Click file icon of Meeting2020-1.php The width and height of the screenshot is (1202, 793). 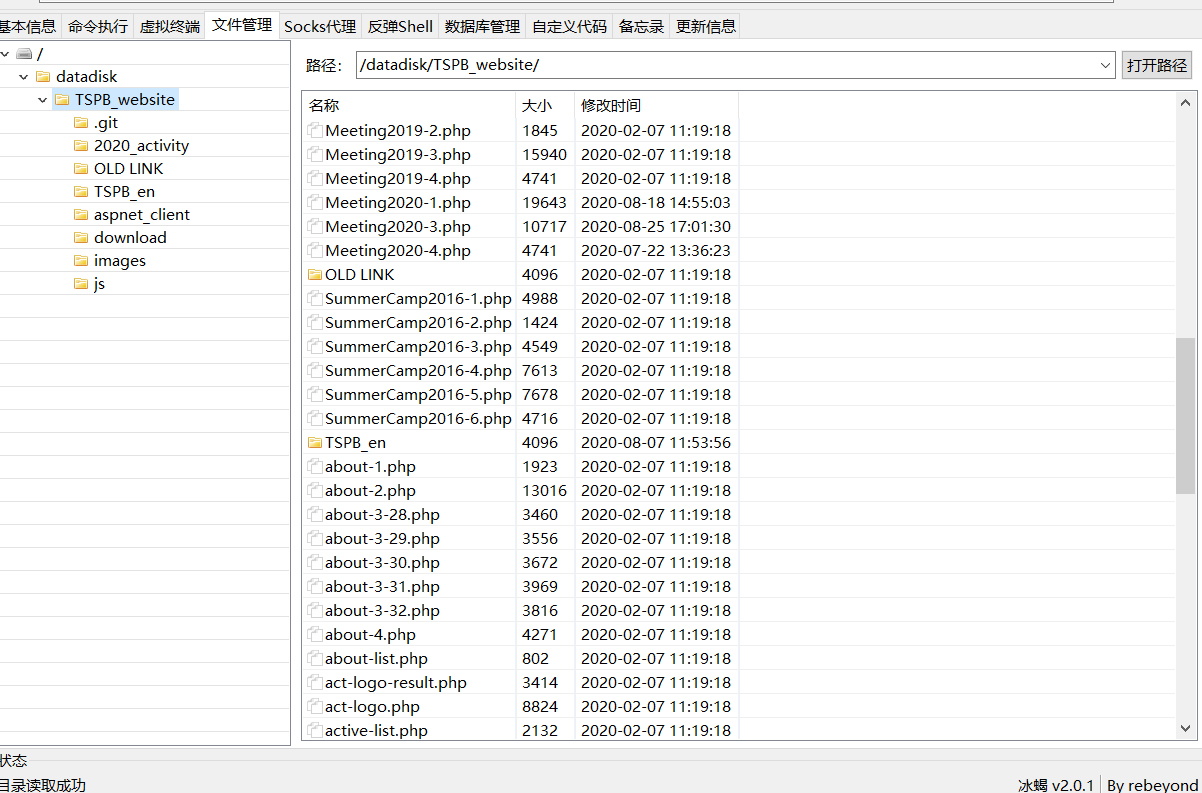315,202
